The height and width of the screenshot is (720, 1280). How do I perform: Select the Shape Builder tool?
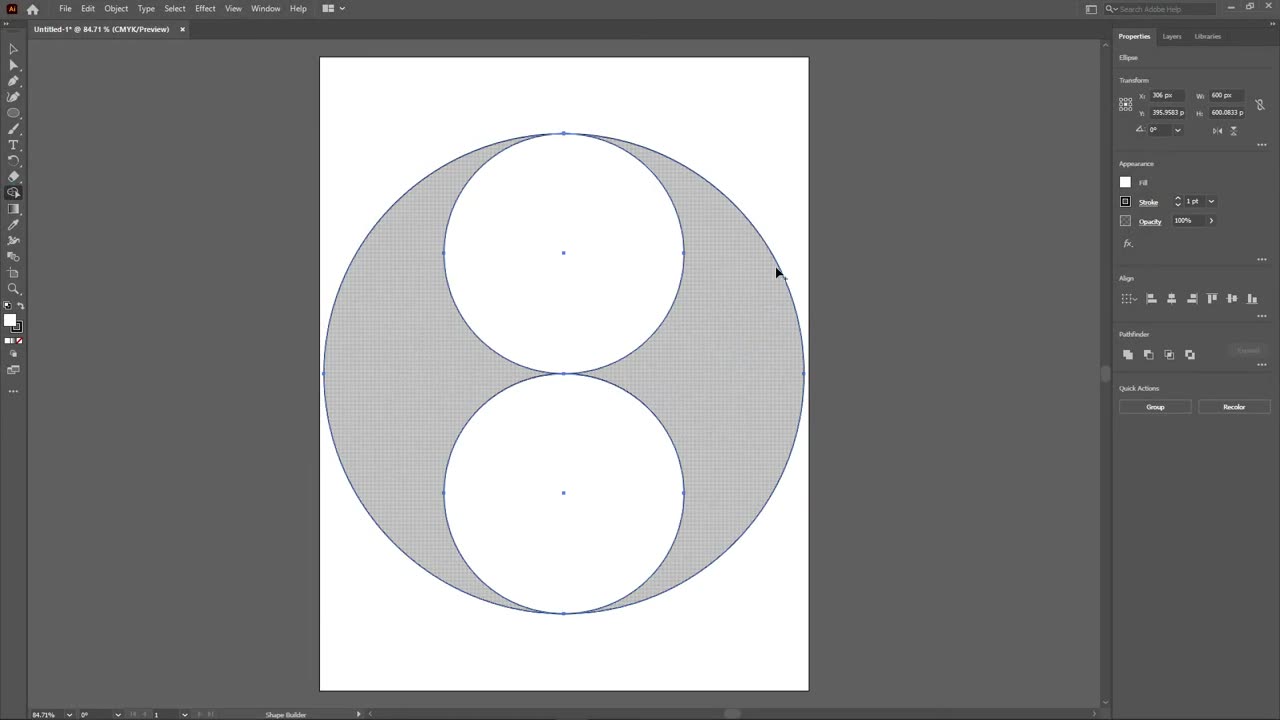[x=13, y=192]
